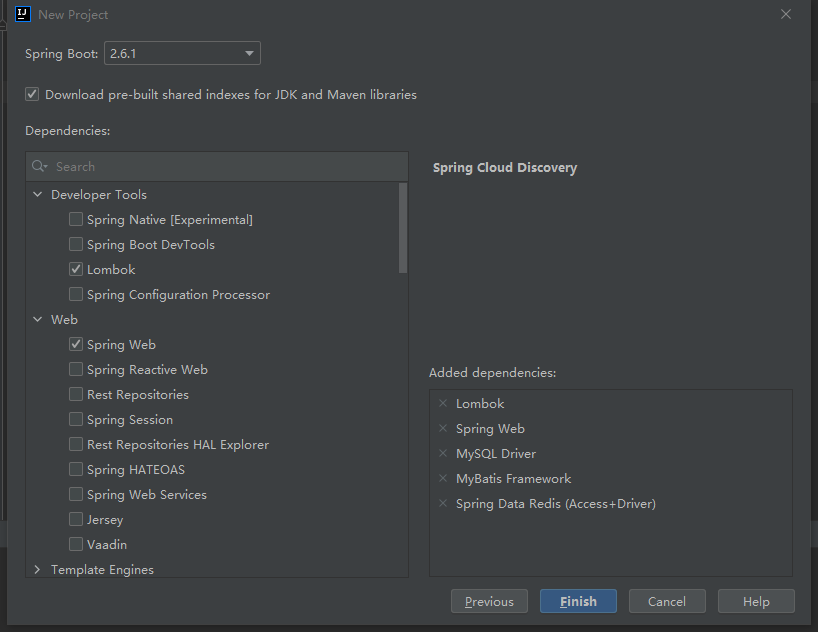Focus the dependencies Search field
818x632 pixels.
click(x=216, y=166)
